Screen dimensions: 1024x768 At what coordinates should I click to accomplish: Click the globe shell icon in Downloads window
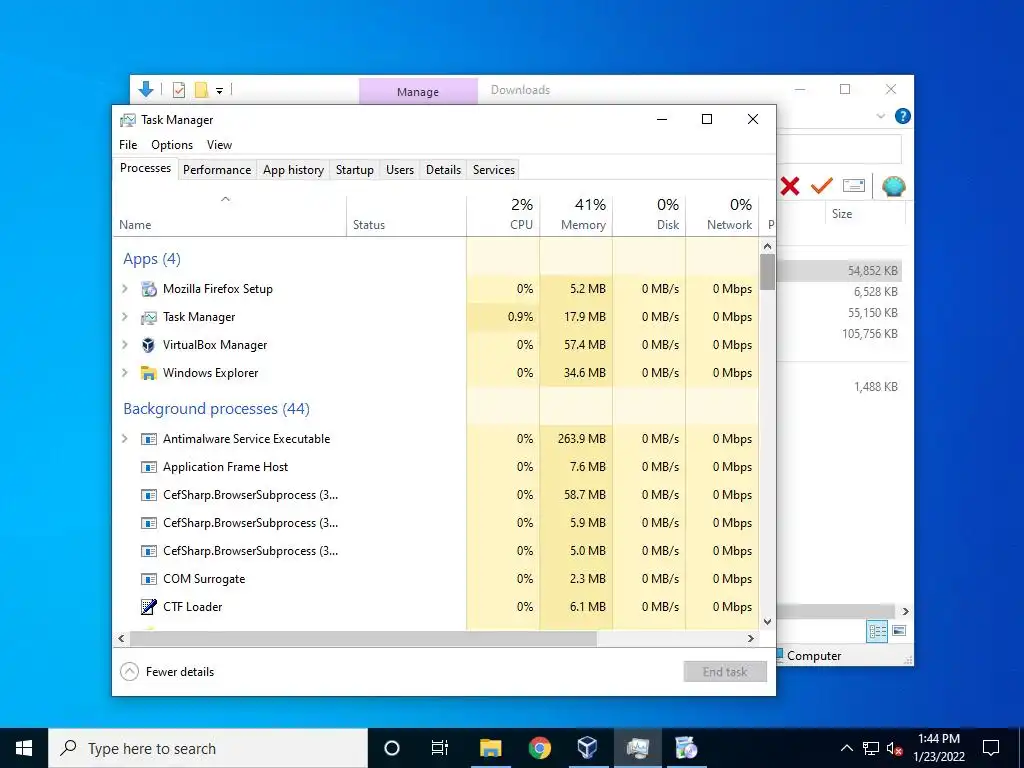pyautogui.click(x=893, y=186)
